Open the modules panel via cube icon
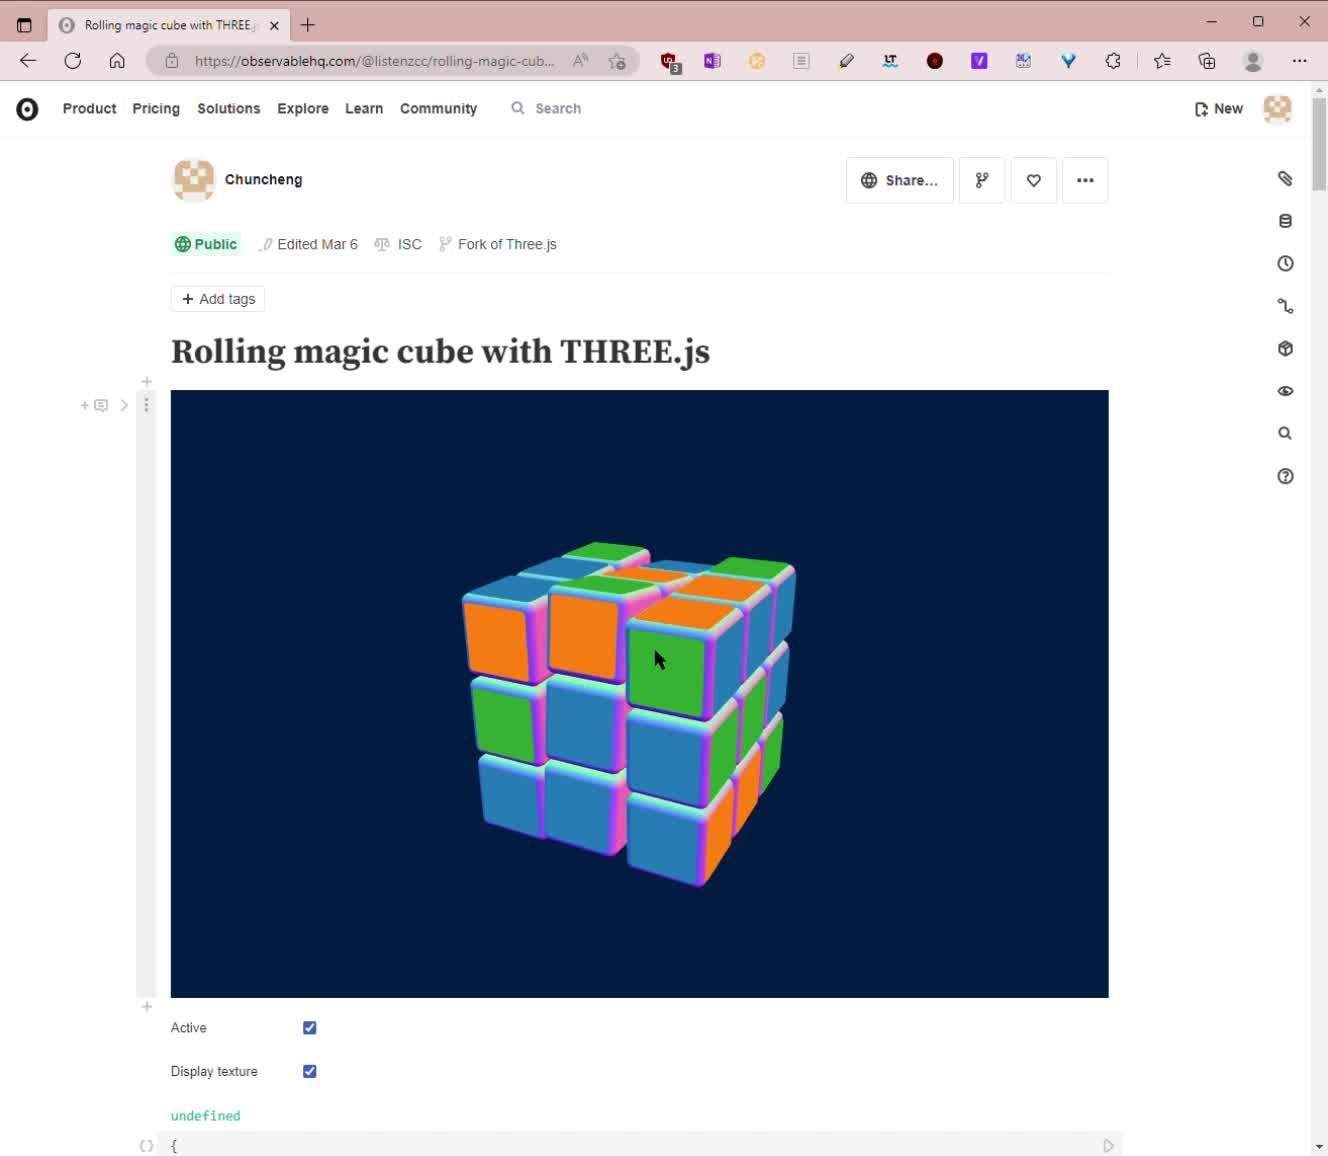This screenshot has width=1328, height=1156. [x=1285, y=348]
